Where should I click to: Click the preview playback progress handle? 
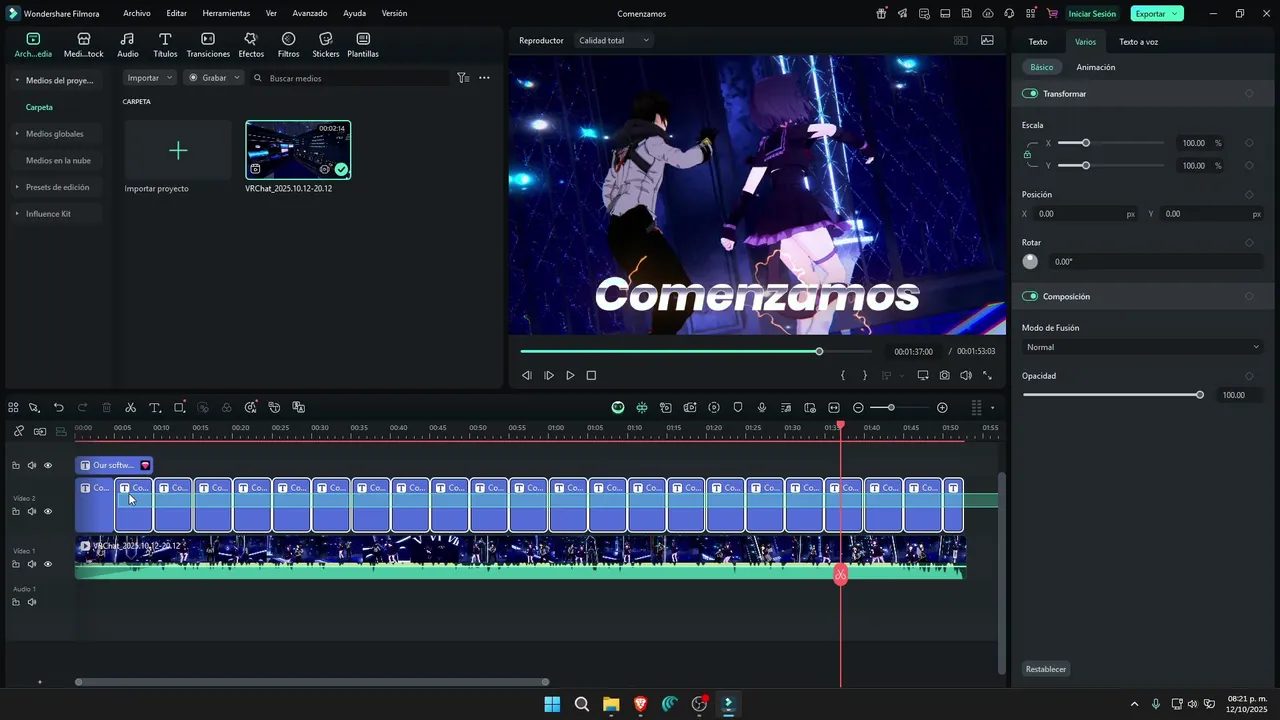click(x=819, y=351)
